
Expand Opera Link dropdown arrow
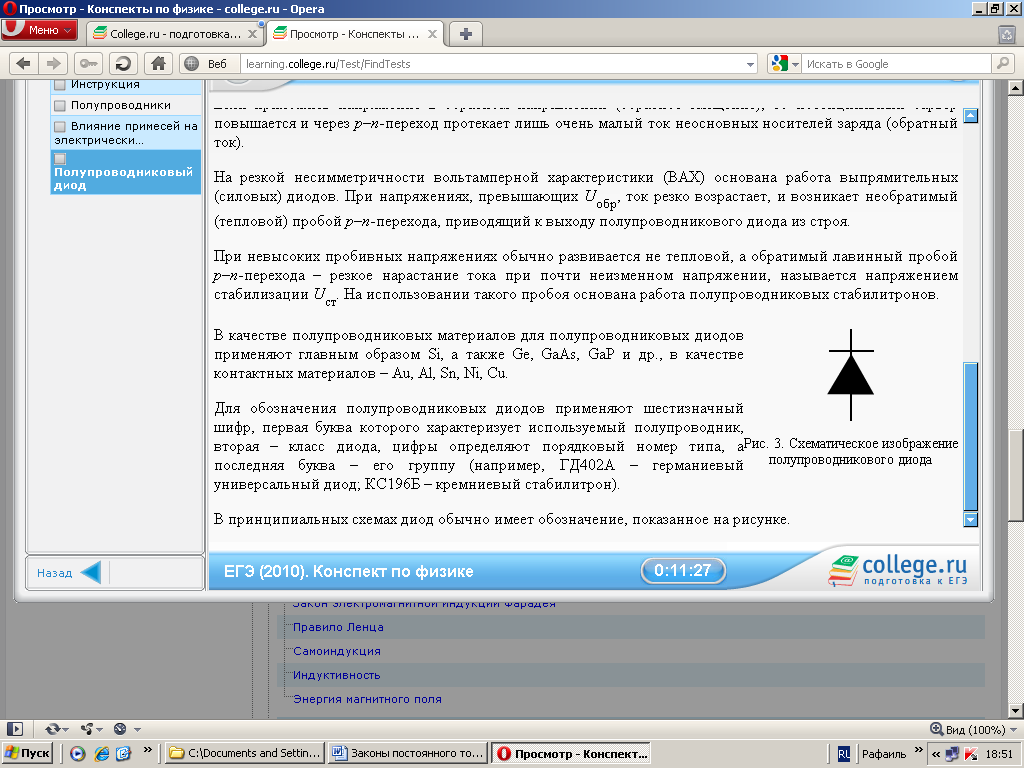coord(66,729)
